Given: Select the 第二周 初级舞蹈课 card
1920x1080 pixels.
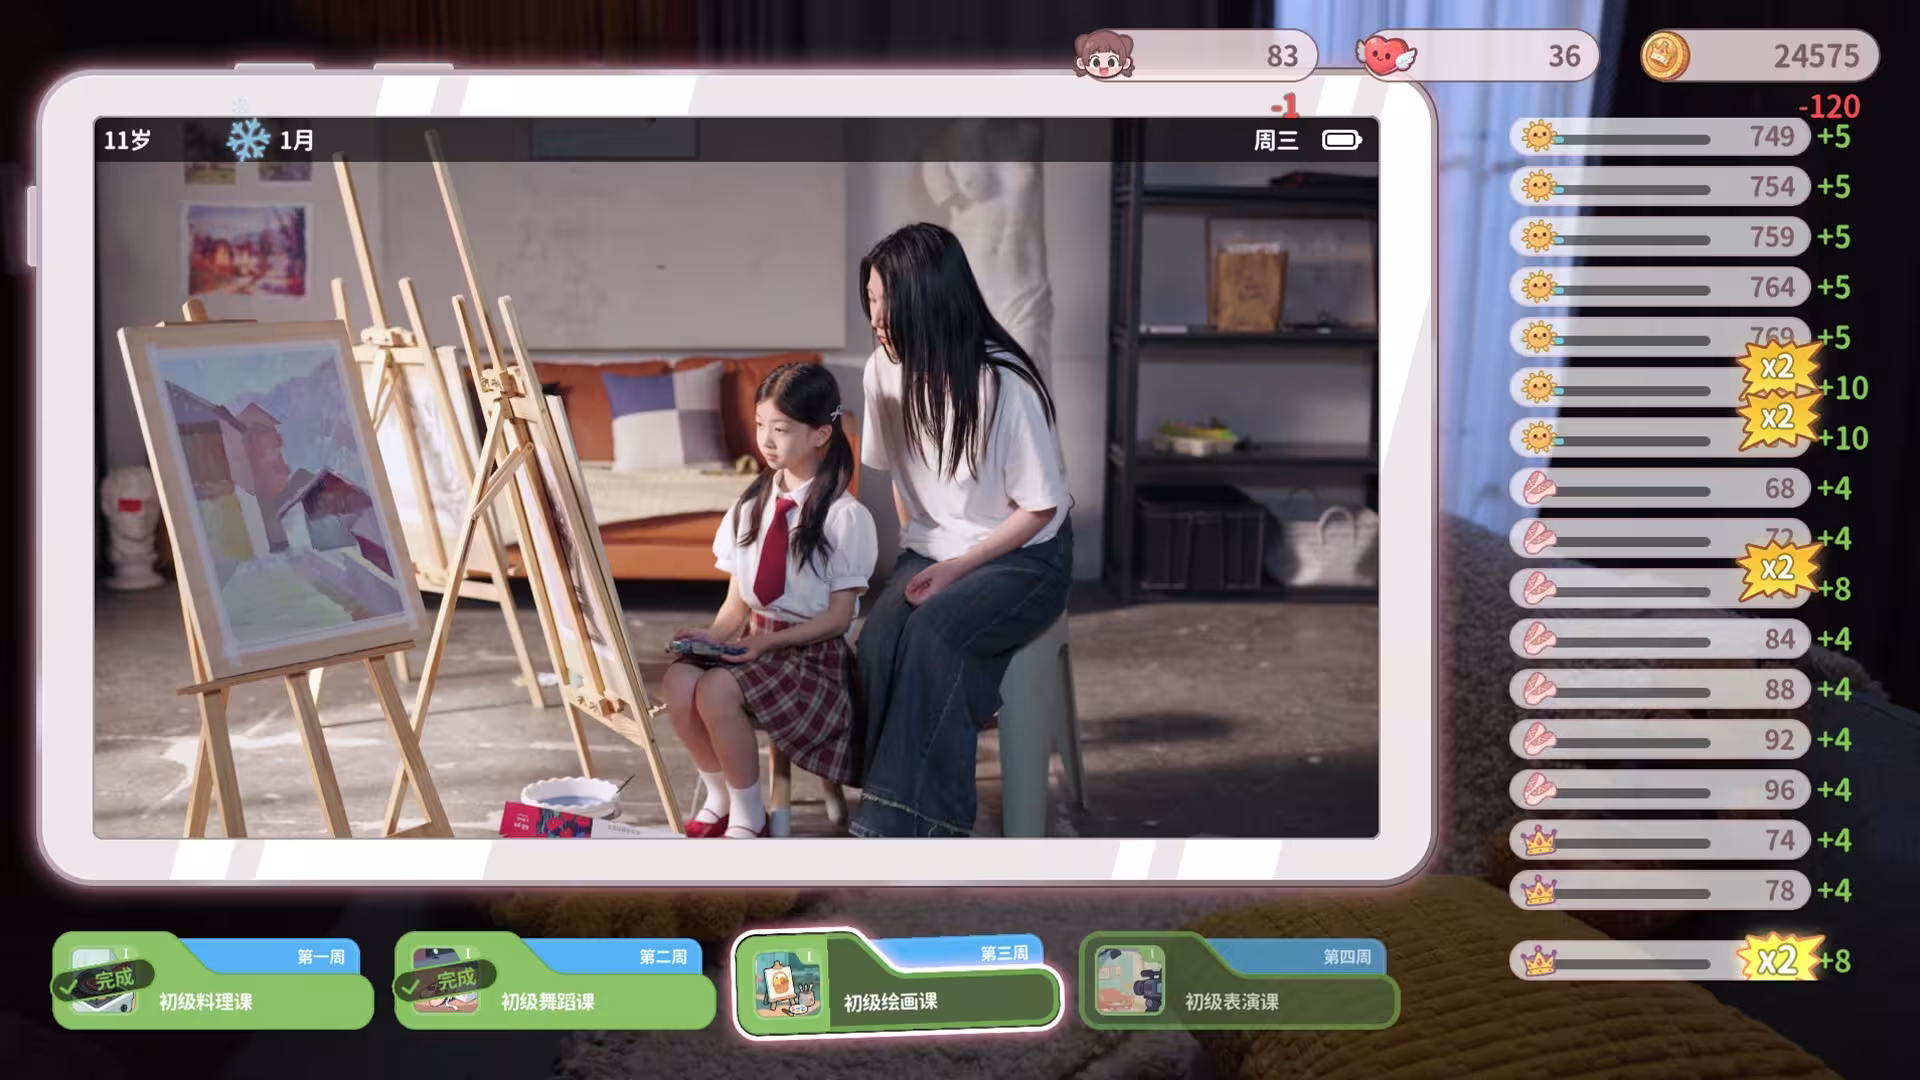Looking at the screenshot, I should coord(555,982).
